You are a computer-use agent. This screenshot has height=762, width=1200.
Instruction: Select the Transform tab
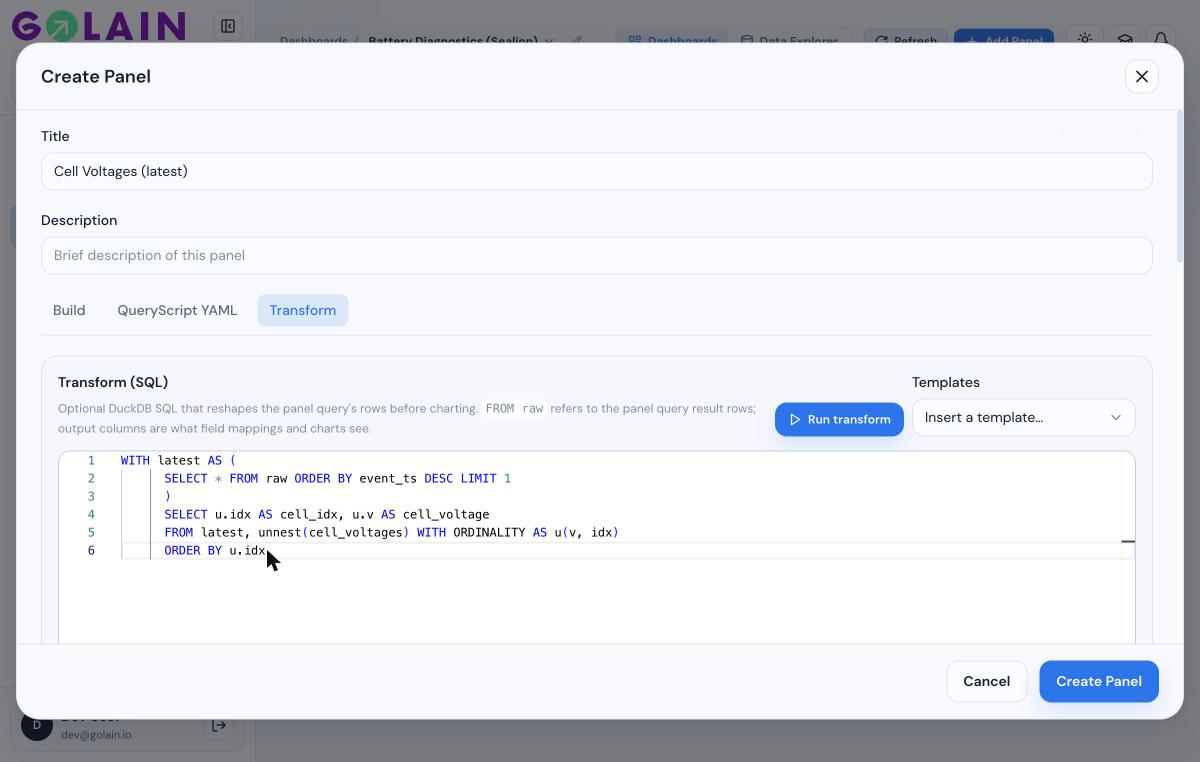coord(302,310)
